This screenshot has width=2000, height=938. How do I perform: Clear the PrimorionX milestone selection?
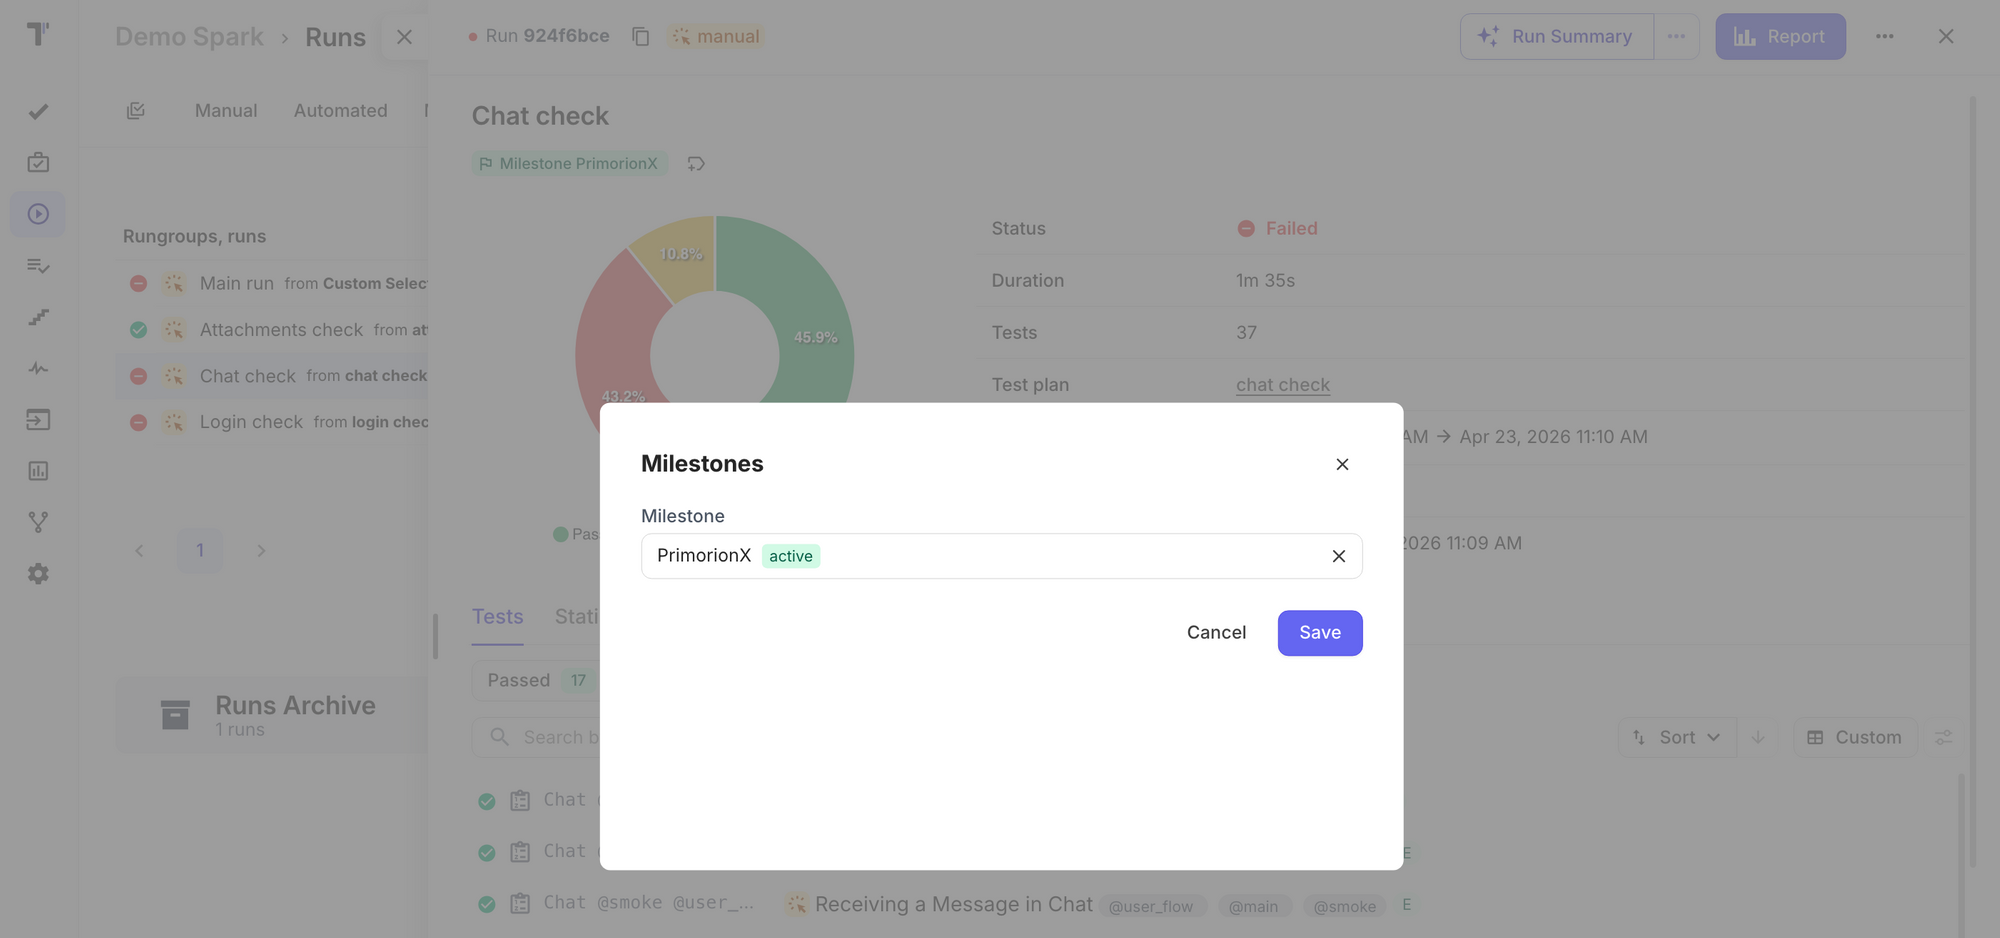1338,556
